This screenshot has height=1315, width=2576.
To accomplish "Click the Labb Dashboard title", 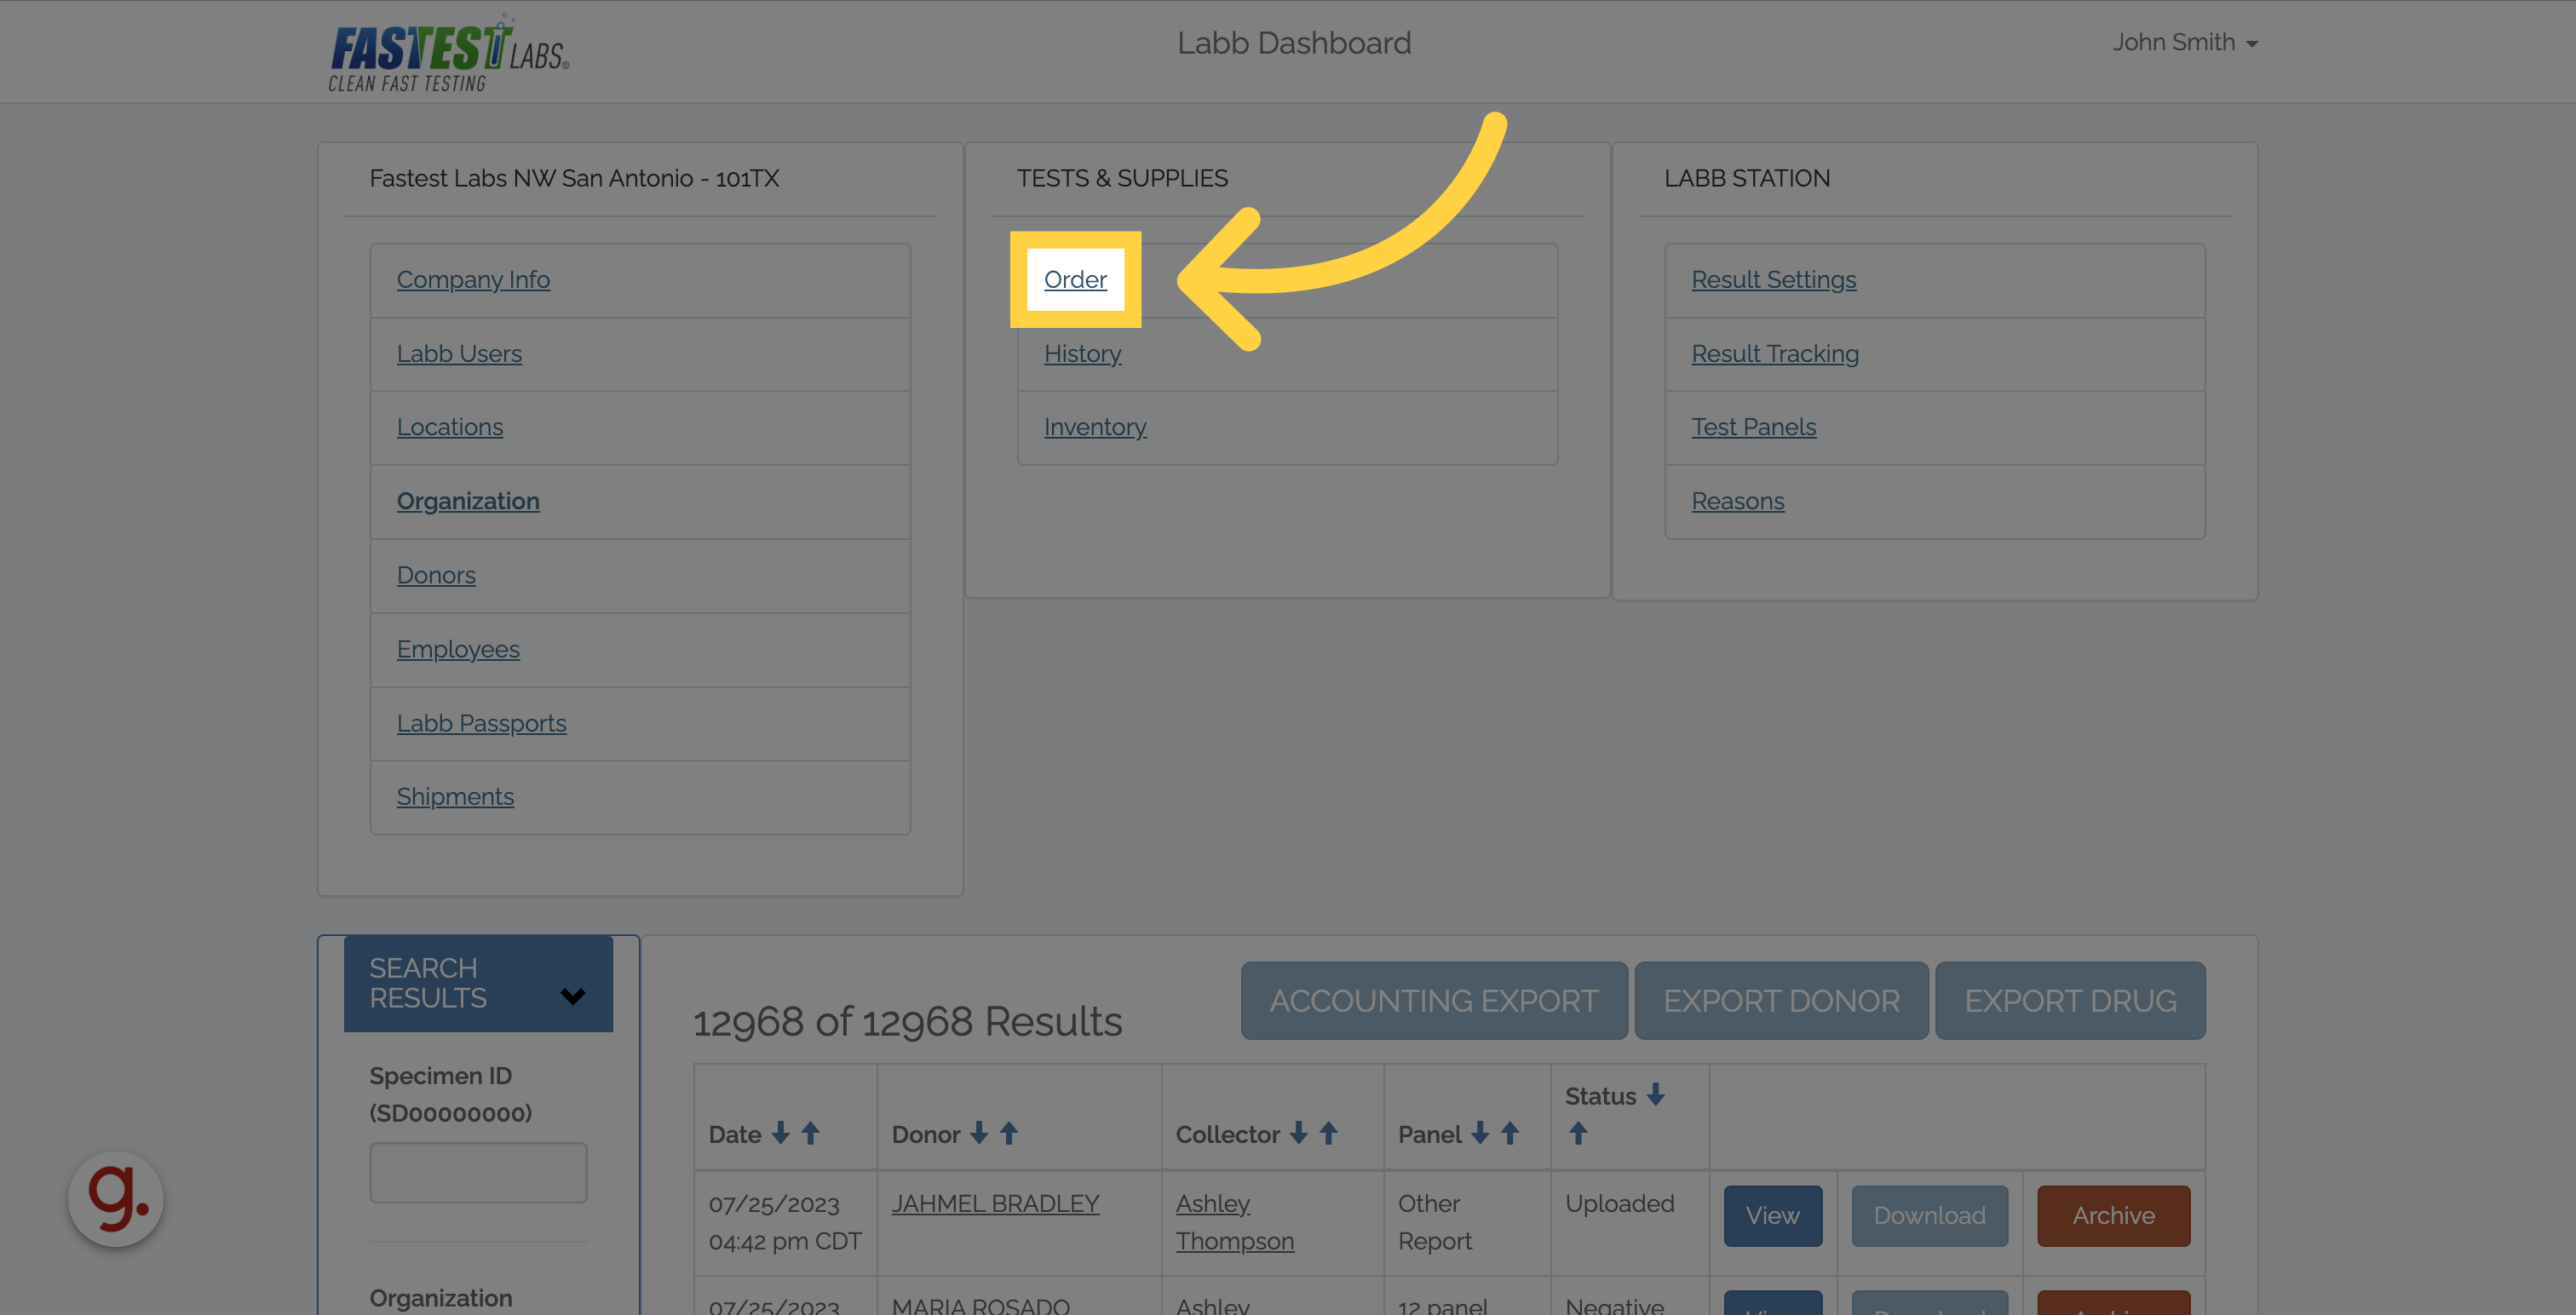I will point(1294,43).
